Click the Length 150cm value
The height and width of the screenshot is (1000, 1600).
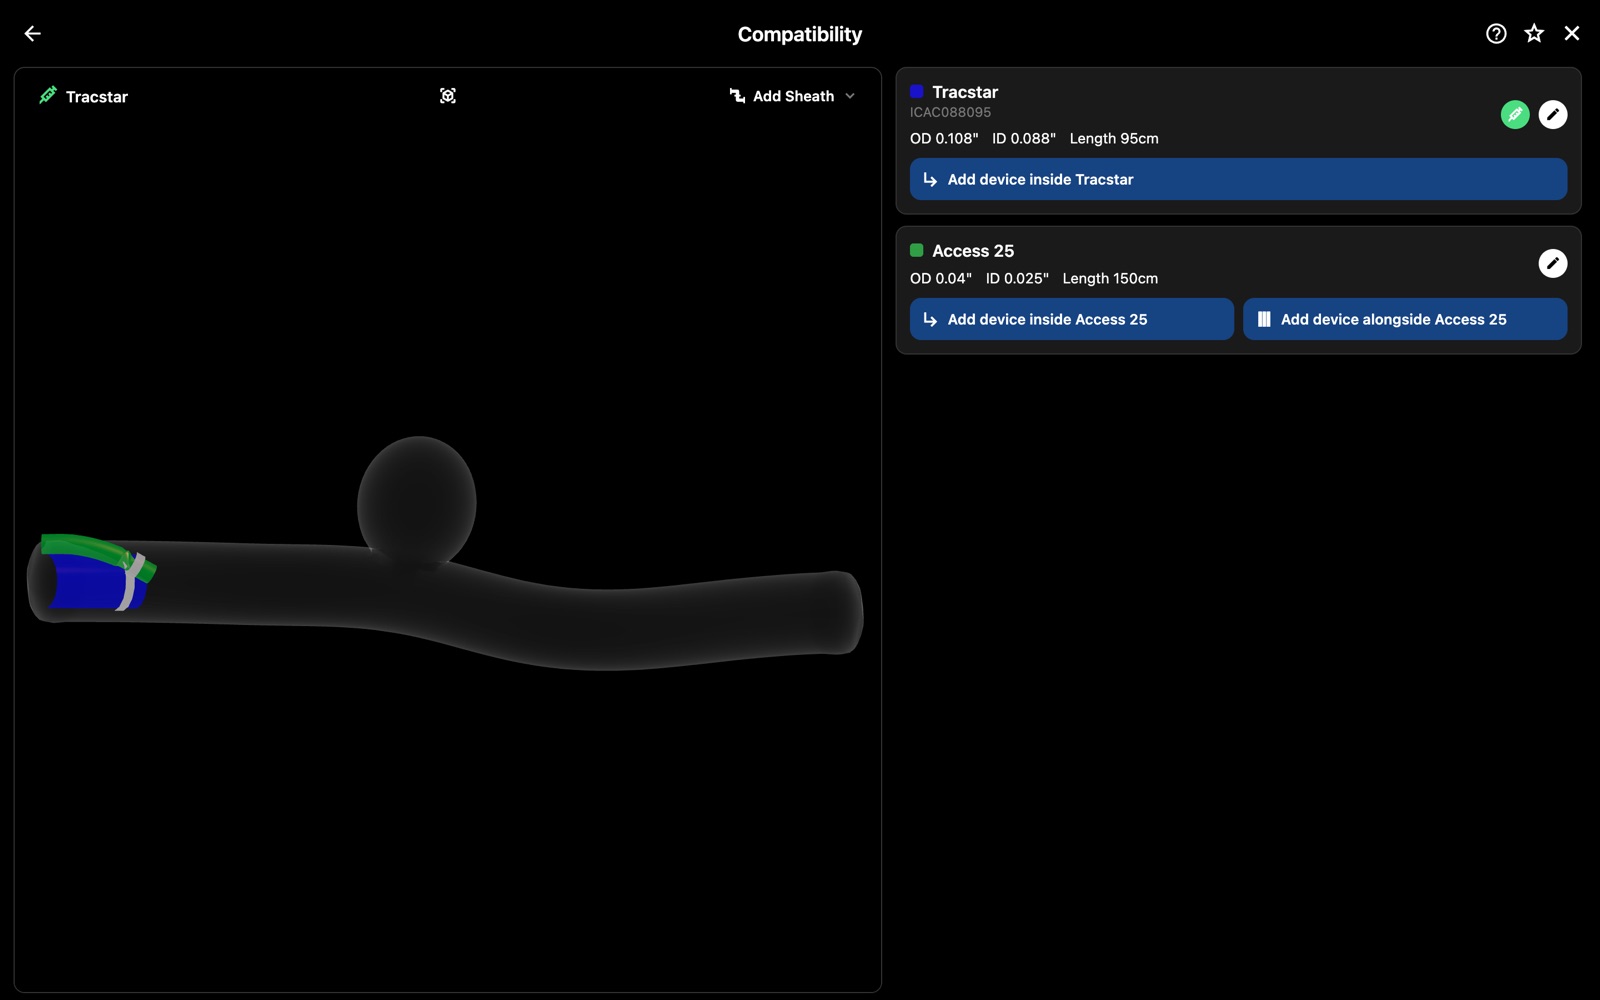[x=1110, y=279]
